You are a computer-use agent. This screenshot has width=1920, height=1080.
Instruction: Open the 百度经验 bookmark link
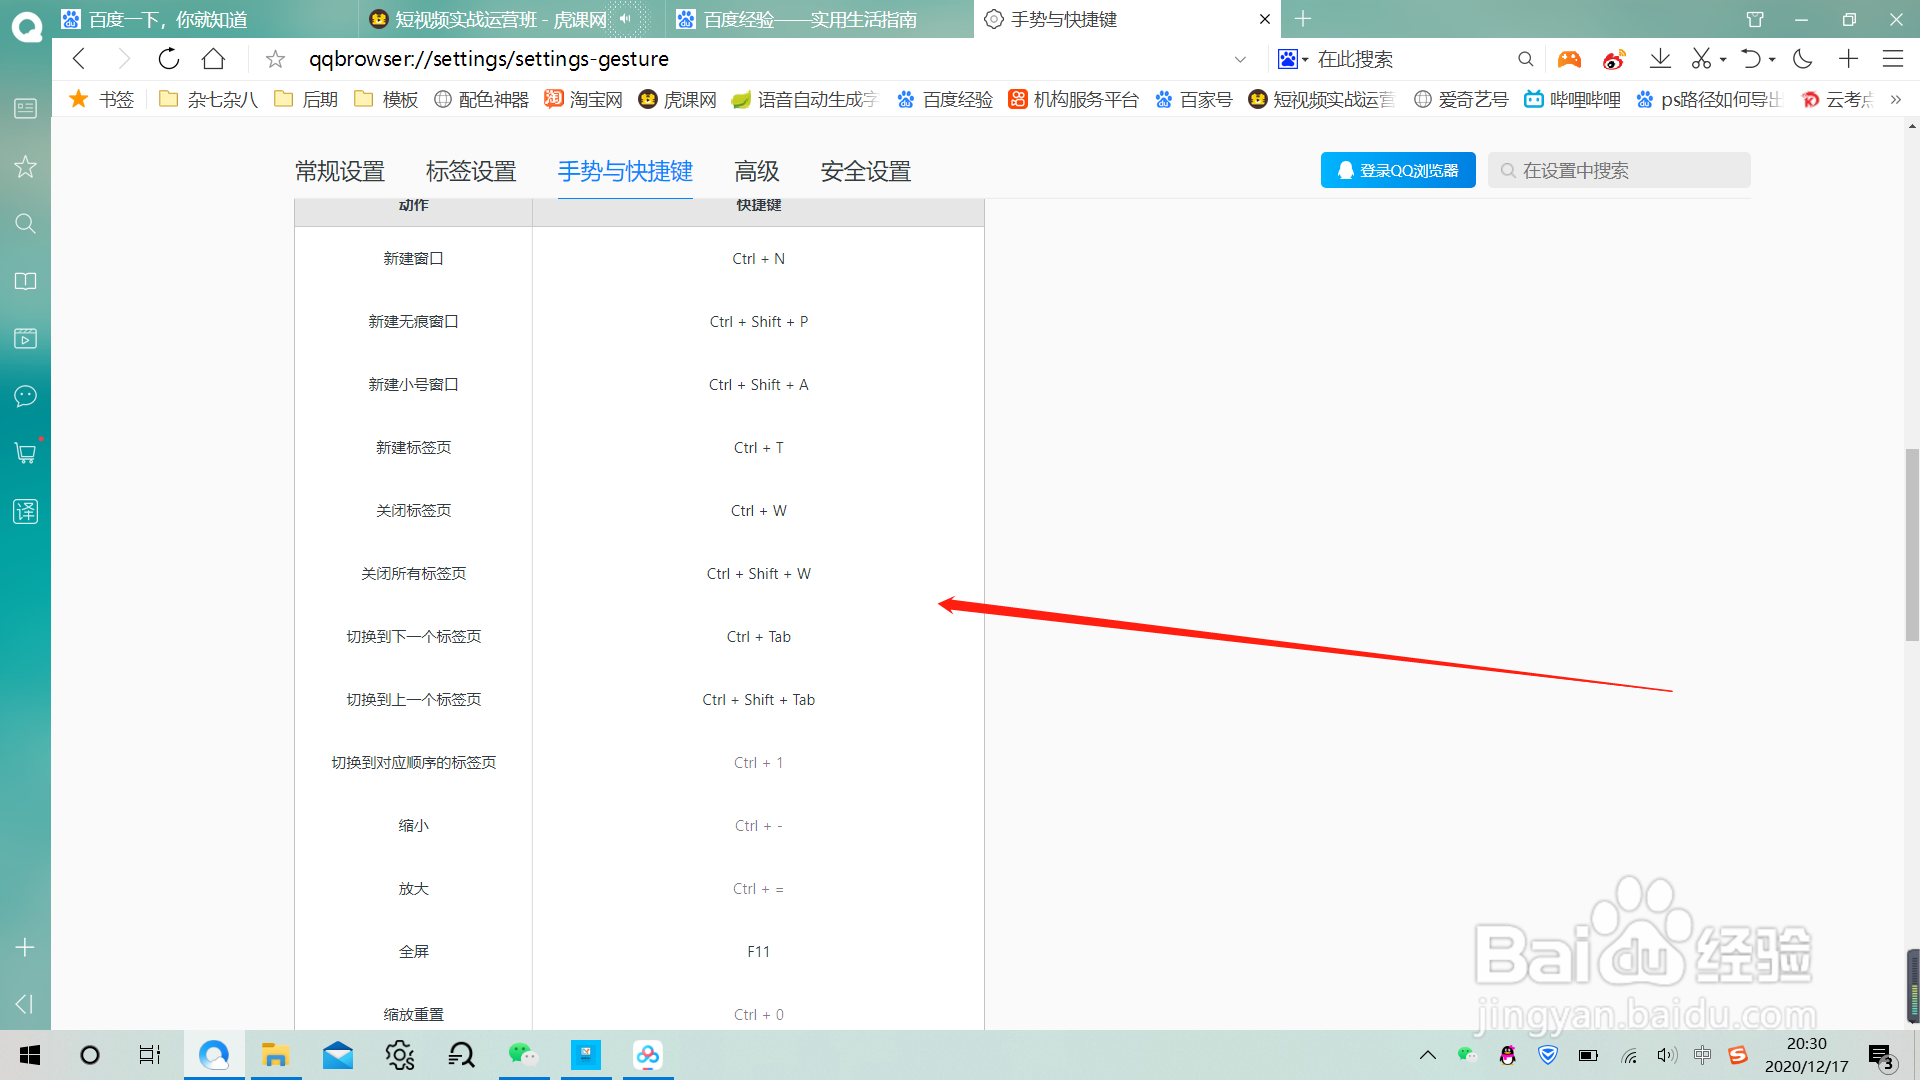point(945,99)
